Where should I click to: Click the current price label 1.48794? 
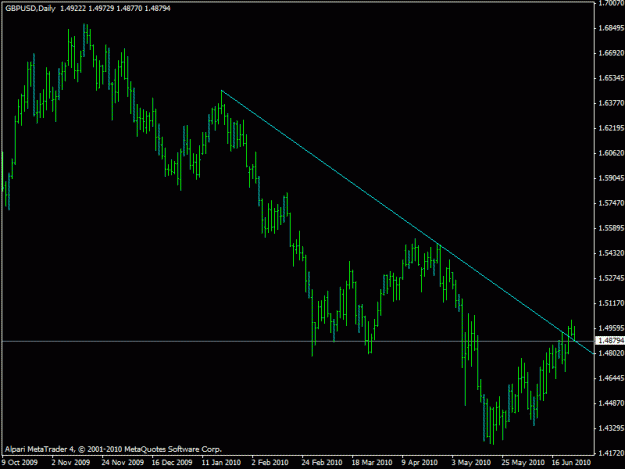point(611,341)
